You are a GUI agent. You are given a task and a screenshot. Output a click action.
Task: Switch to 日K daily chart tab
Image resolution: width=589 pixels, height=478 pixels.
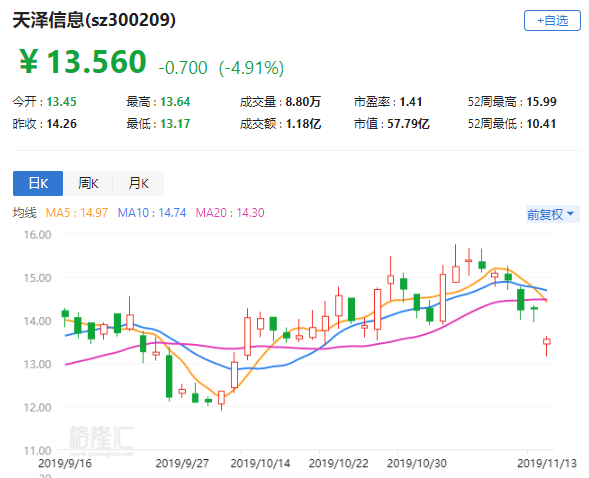[x=38, y=183]
